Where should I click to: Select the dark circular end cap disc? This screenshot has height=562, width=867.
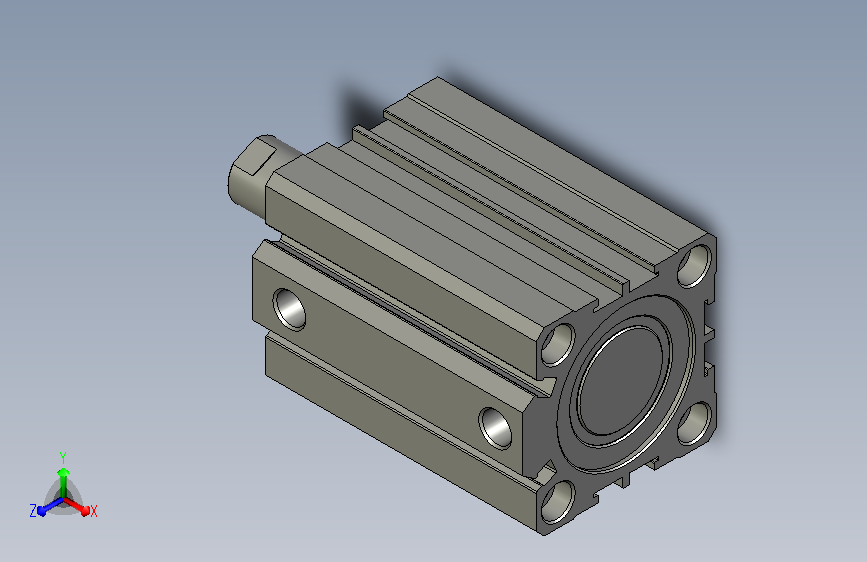point(620,381)
